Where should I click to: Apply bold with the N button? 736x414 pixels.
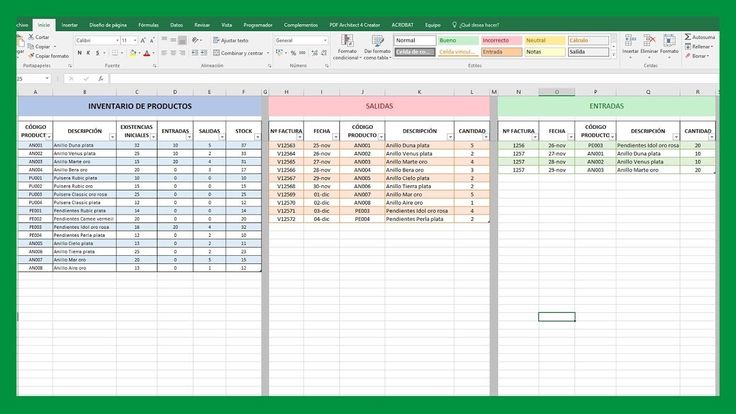[x=80, y=53]
